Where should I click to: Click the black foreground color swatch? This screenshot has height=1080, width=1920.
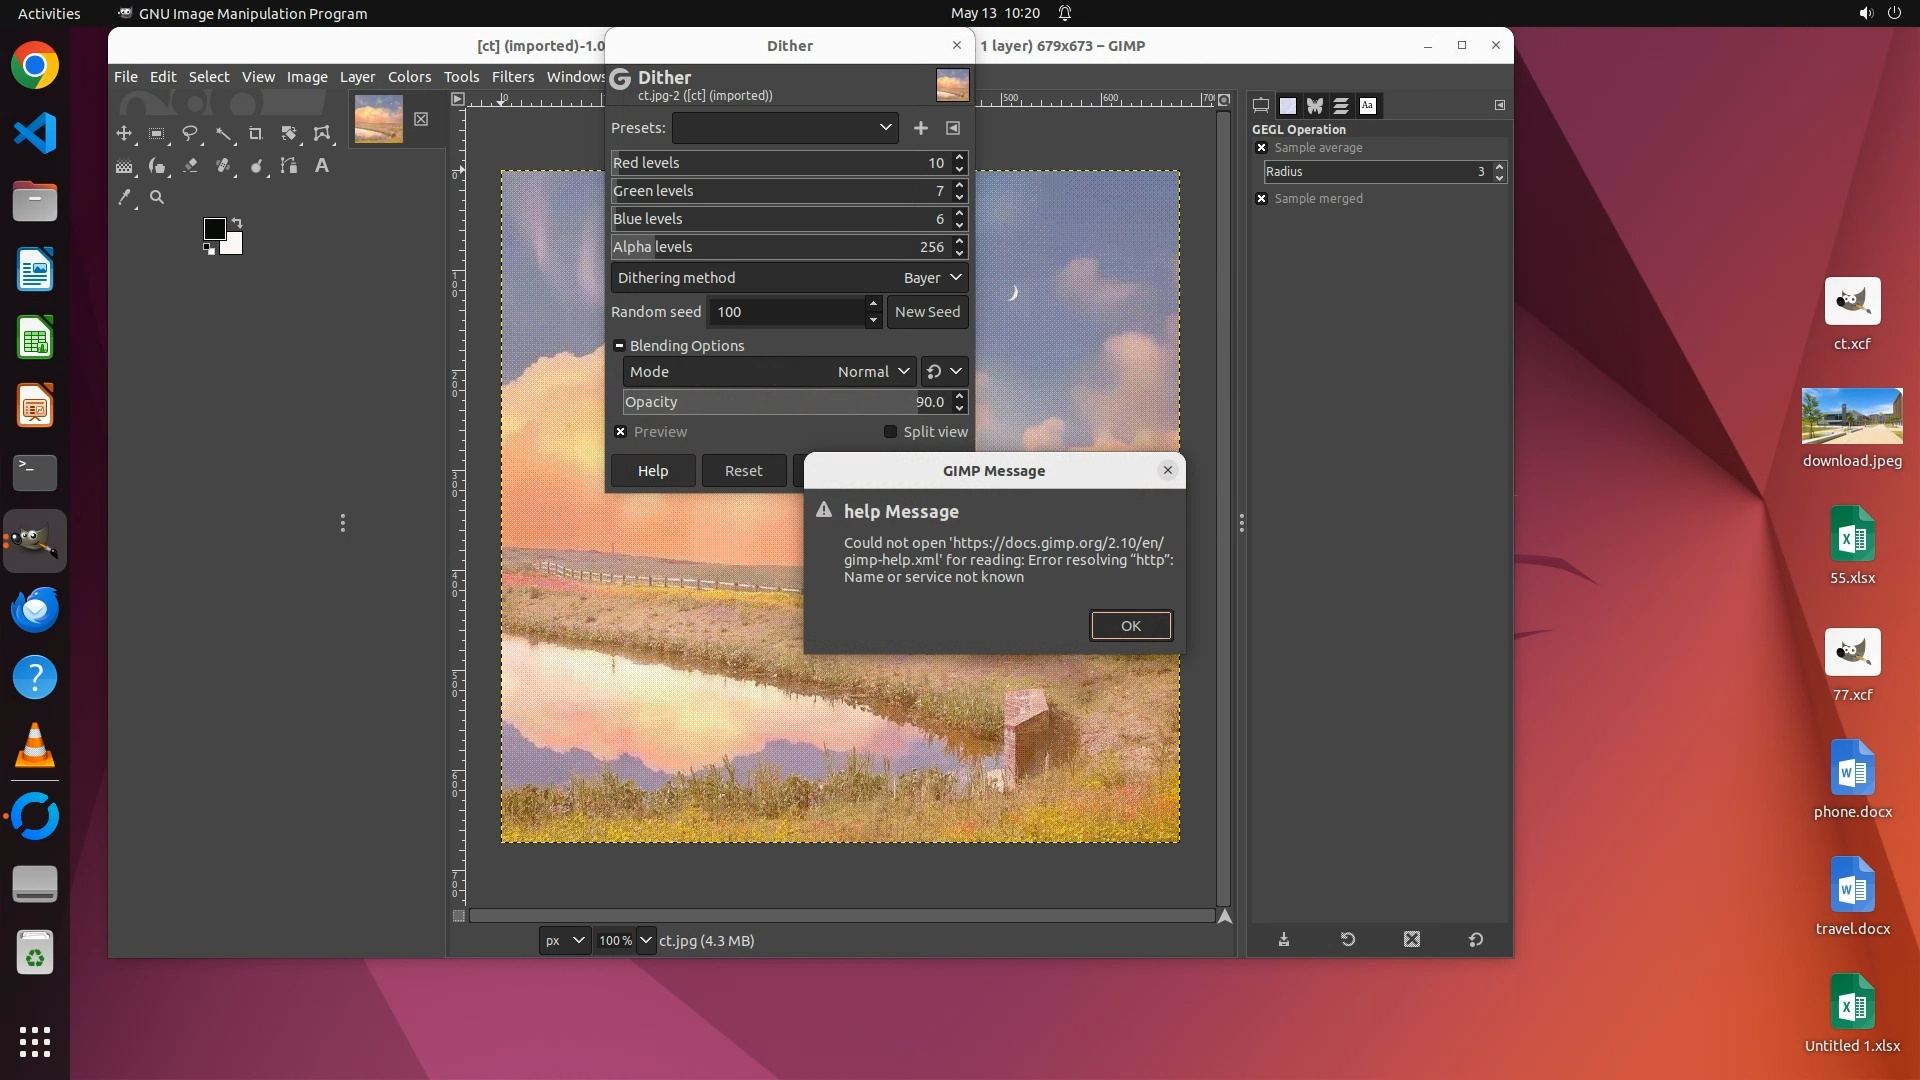(x=214, y=229)
